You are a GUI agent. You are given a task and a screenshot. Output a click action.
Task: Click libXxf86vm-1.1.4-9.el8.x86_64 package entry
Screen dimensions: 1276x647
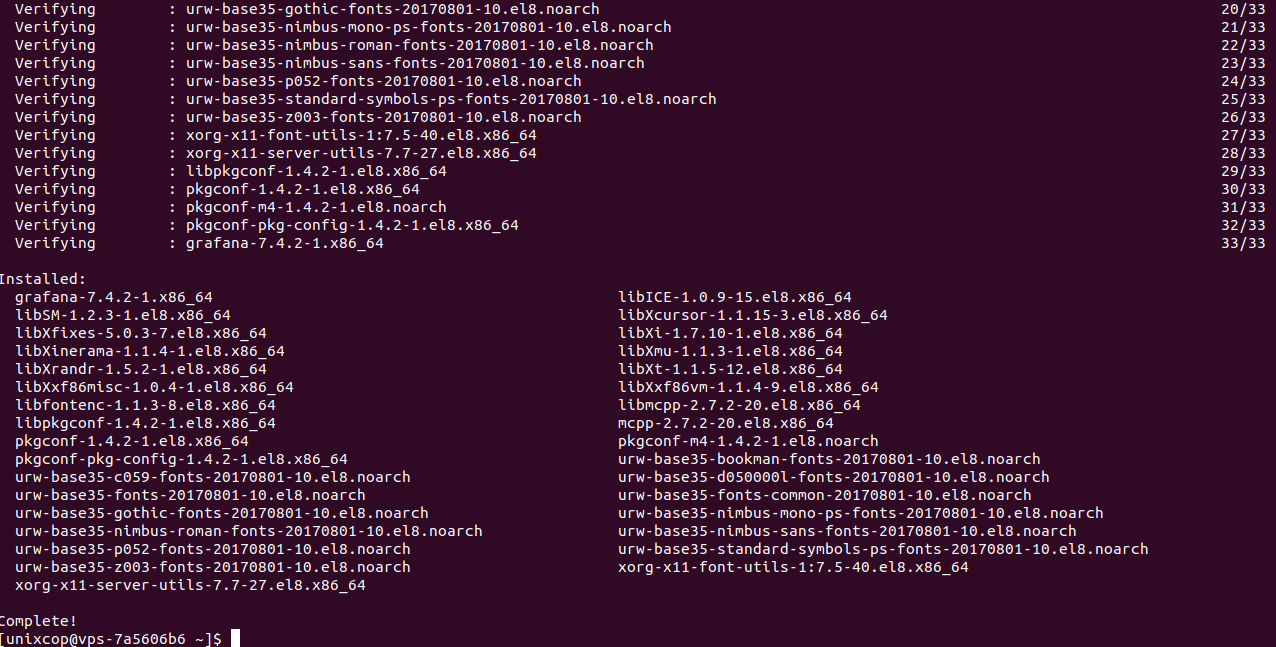pos(748,387)
